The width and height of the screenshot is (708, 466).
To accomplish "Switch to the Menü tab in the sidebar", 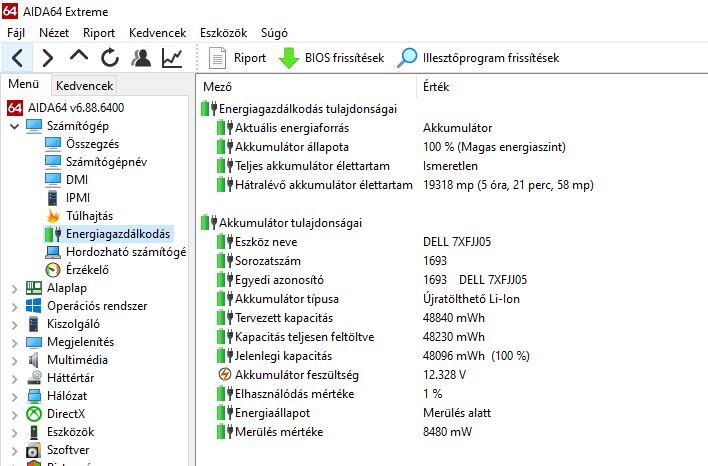I will tap(23, 84).
